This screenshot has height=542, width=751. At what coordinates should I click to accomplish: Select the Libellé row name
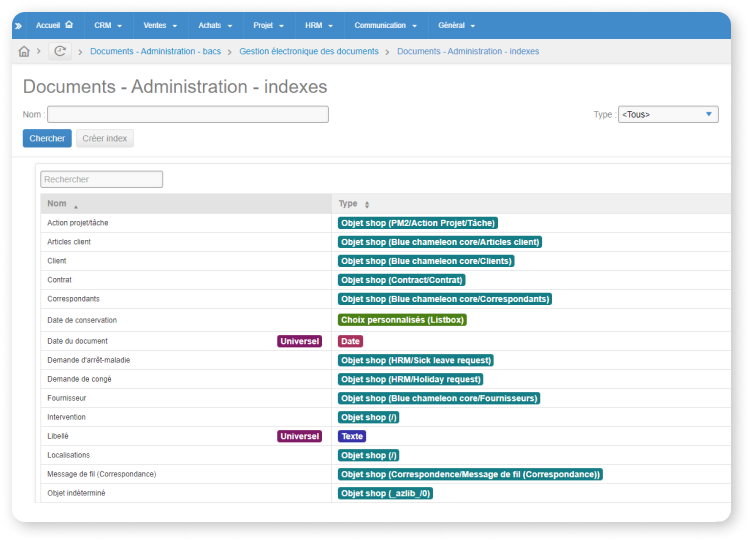[57, 436]
